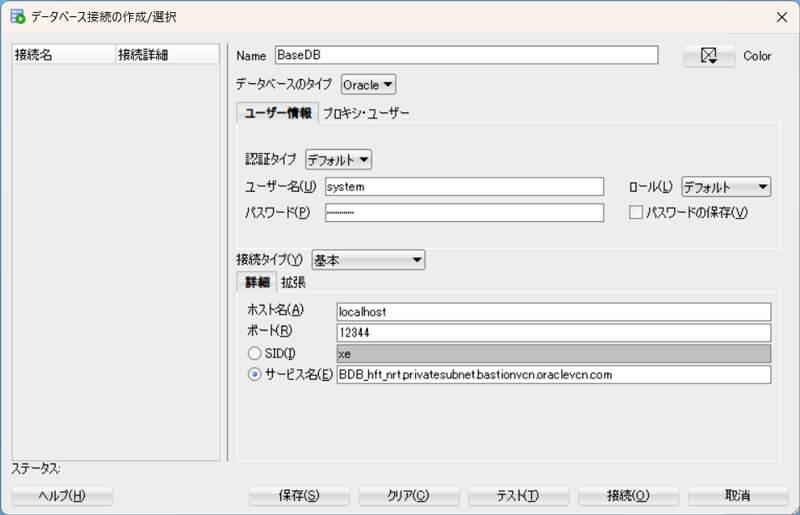Select the SID radio button
Image resolution: width=800 pixels, height=515 pixels.
[x=254, y=353]
